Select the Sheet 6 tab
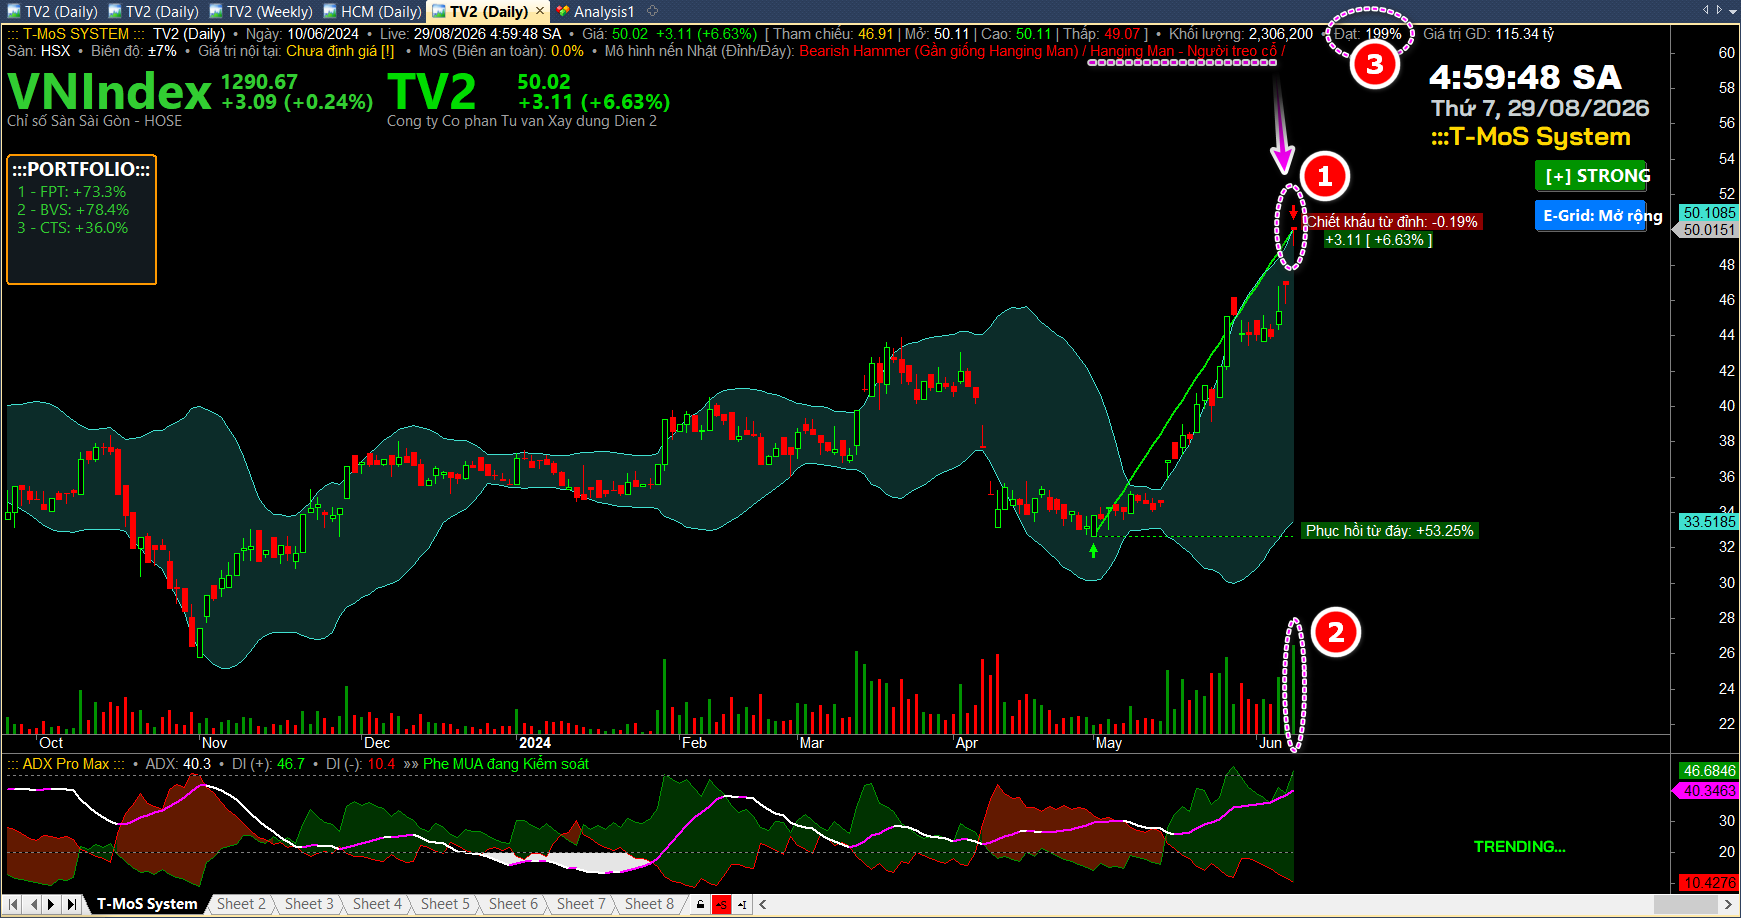Screen dimensions: 1741x918 [513, 904]
